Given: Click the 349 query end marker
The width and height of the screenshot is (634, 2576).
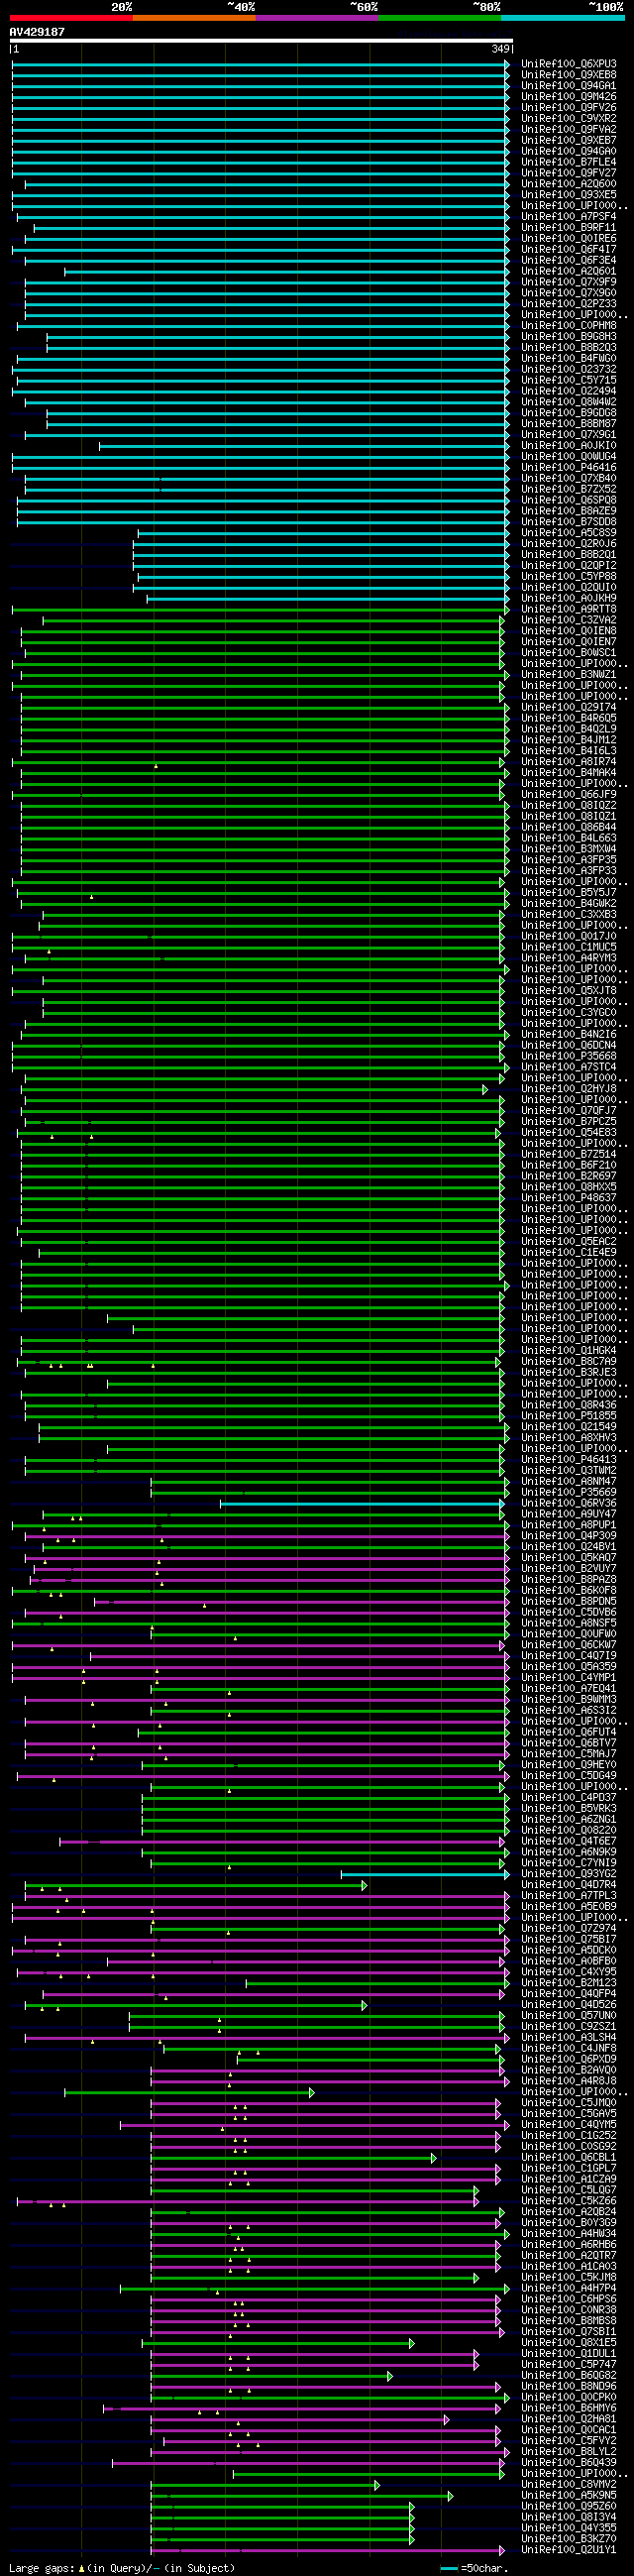Looking at the screenshot, I should tap(501, 49).
